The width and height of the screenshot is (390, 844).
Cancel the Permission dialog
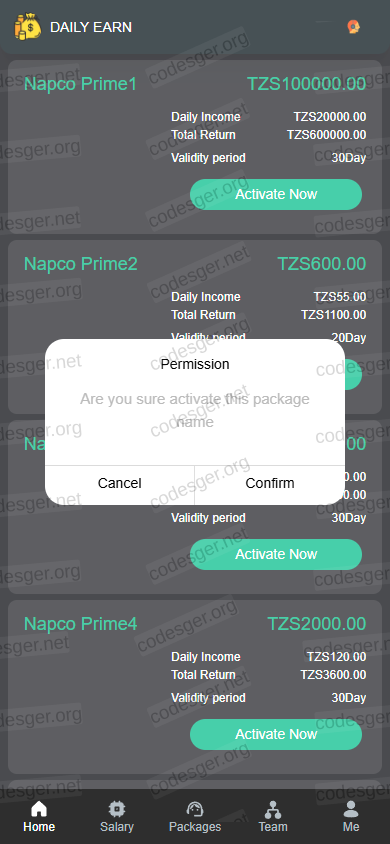[119, 483]
